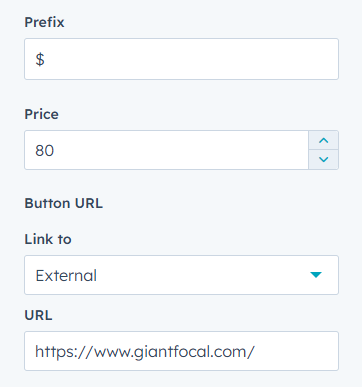362x387 pixels.
Task: Click the giantfocal.com URL text
Action: (x=145, y=352)
